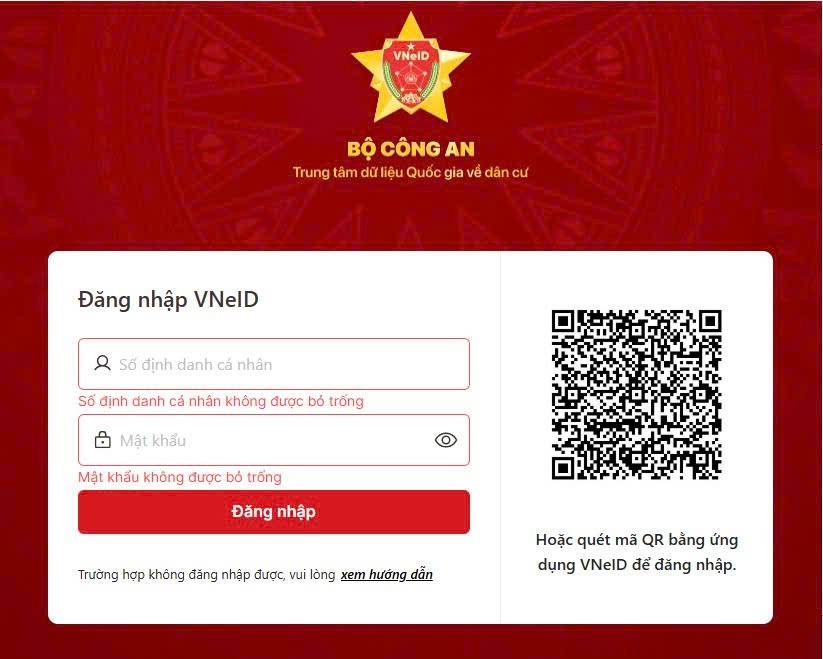The height and width of the screenshot is (659, 823).
Task: Click Trường hợp không đăng nhập được text
Action: 206,575
